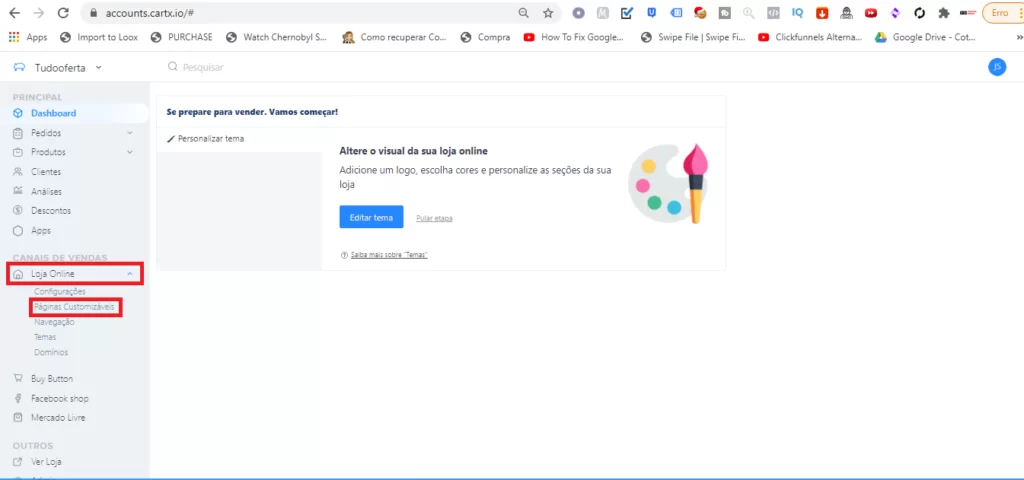
Task: Open Apps via its sidebar icon
Action: (x=18, y=230)
